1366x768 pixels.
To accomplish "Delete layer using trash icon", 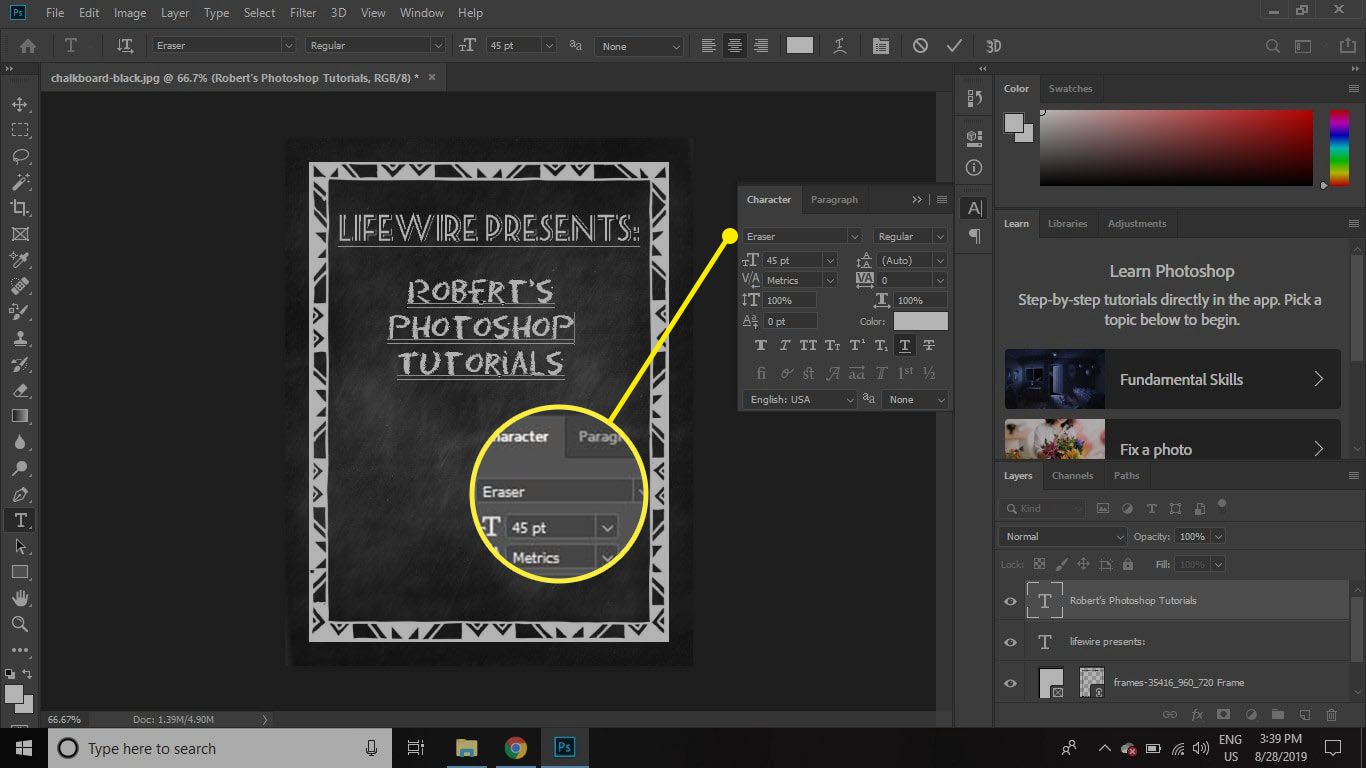I will pos(1331,715).
